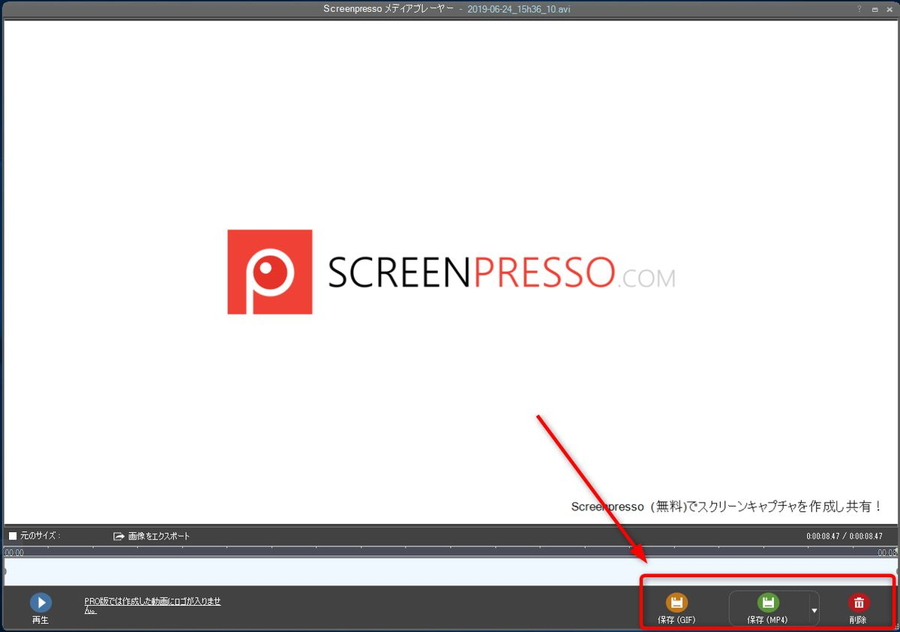
Task: Open the PRO版 logo notice link
Action: pyautogui.click(x=153, y=605)
